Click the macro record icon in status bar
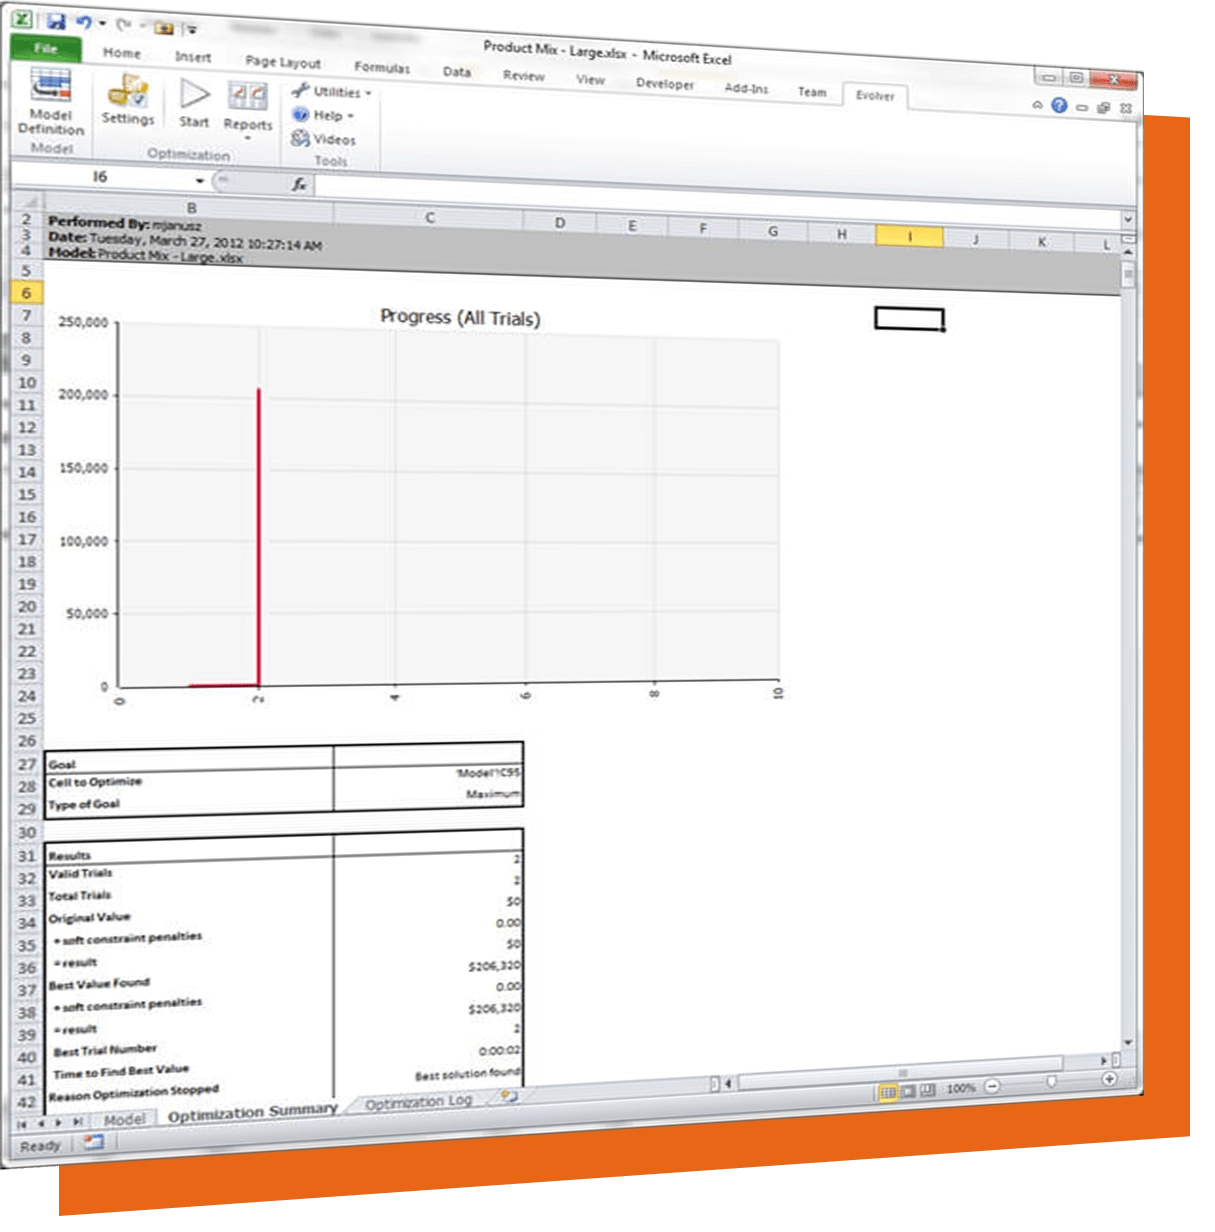1215x1232 pixels. coord(94,1142)
